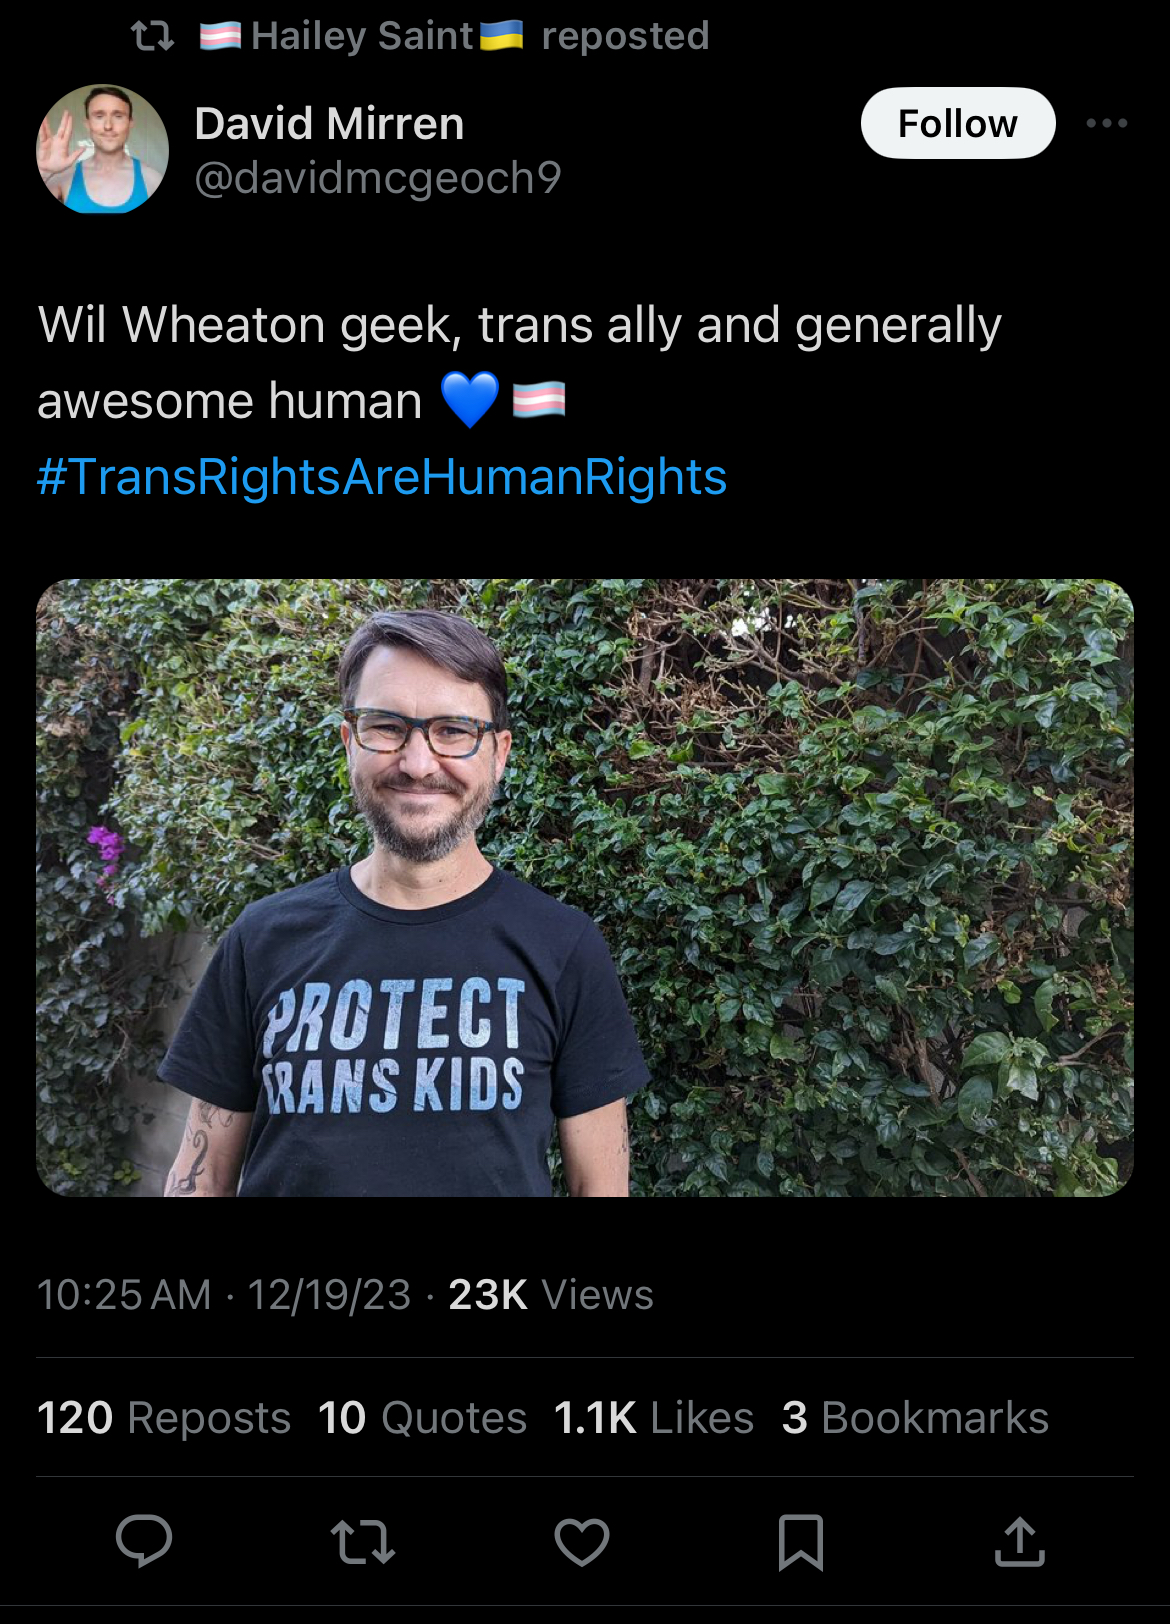
Task: Open the @davidmcgeoch9 handle
Action: (378, 178)
